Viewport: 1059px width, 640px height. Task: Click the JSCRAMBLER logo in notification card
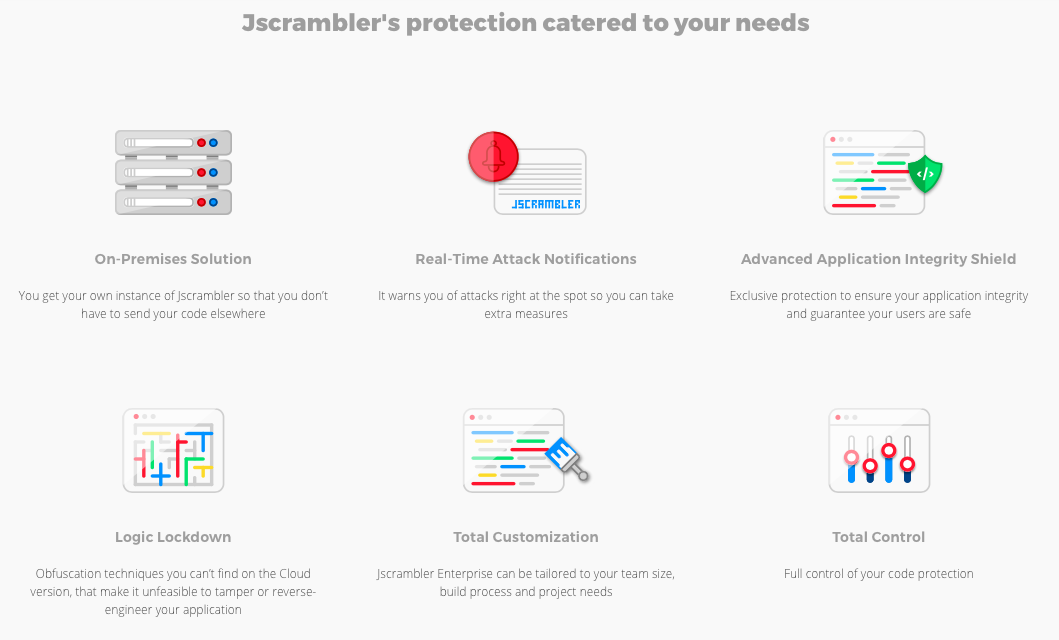[x=546, y=204]
